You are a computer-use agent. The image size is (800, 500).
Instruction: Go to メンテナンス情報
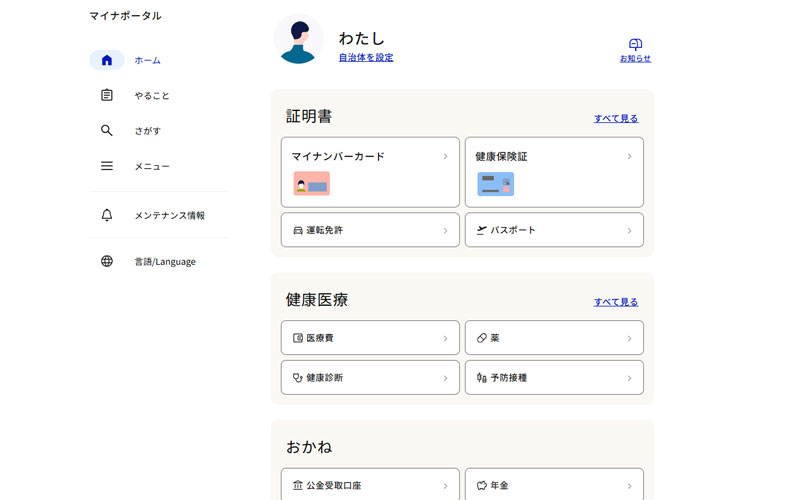pos(169,215)
